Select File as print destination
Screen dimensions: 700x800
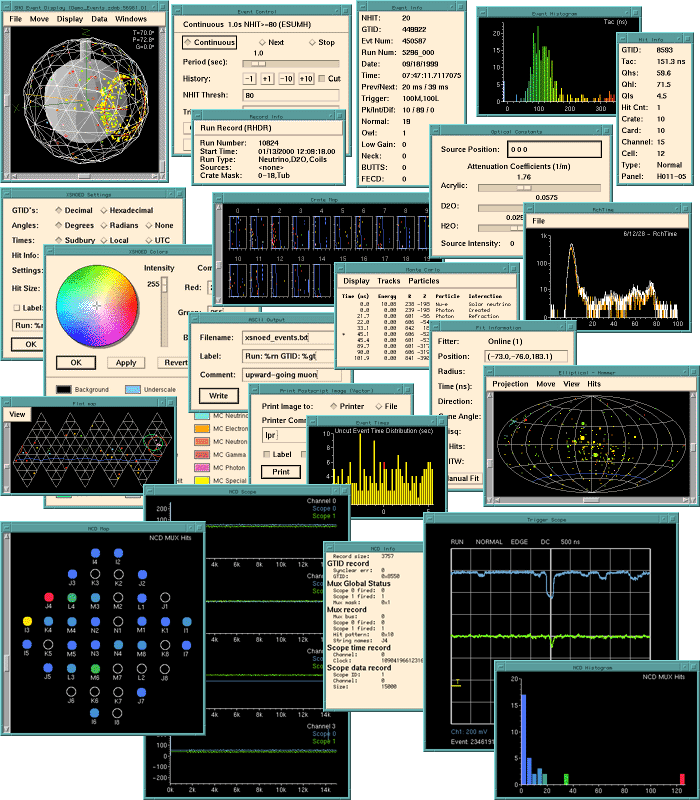[386, 406]
